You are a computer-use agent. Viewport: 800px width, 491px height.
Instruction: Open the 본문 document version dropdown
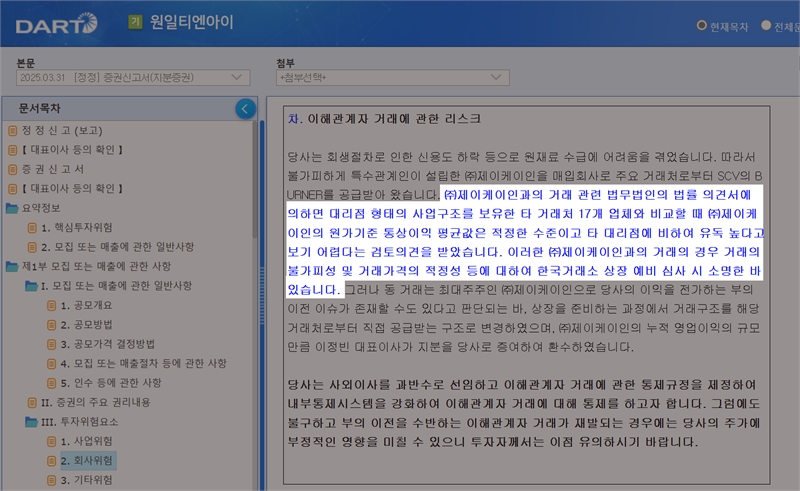[x=132, y=77]
